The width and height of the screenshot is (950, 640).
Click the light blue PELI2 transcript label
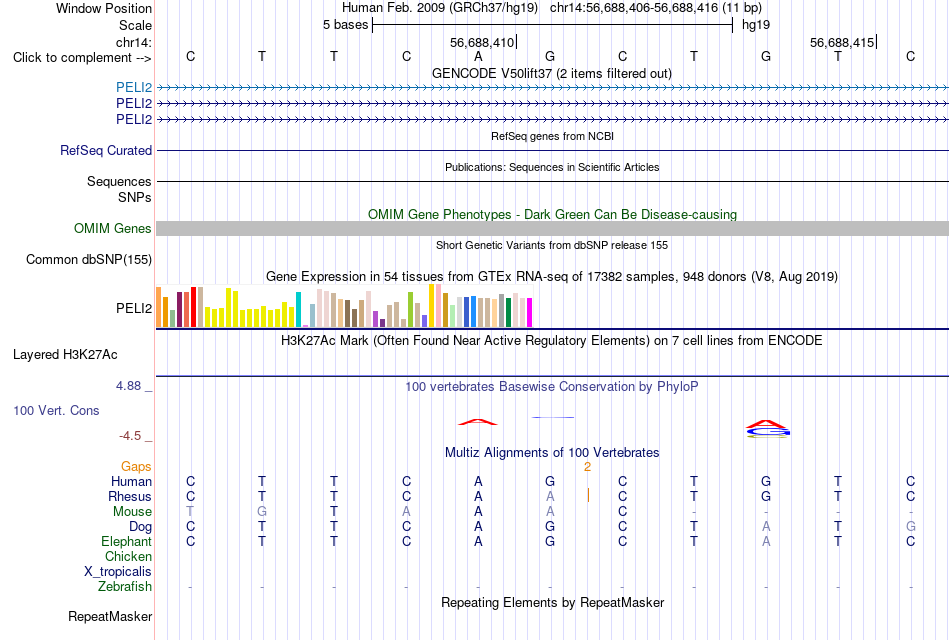[134, 88]
